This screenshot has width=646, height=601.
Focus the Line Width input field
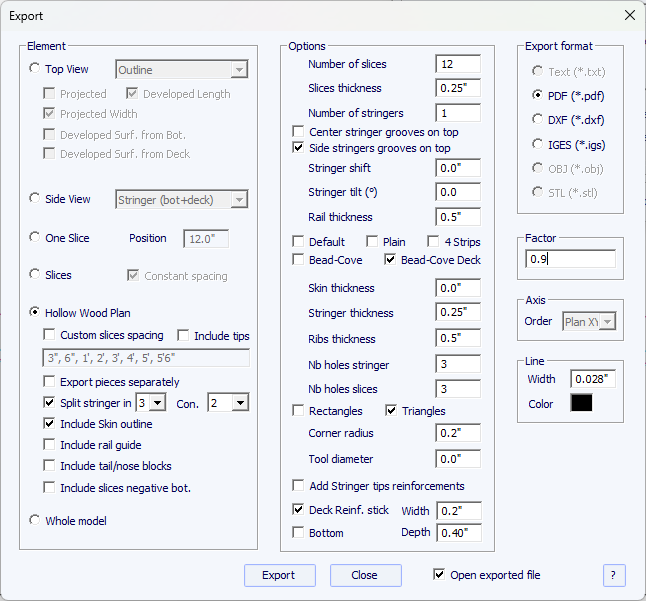click(x=593, y=379)
